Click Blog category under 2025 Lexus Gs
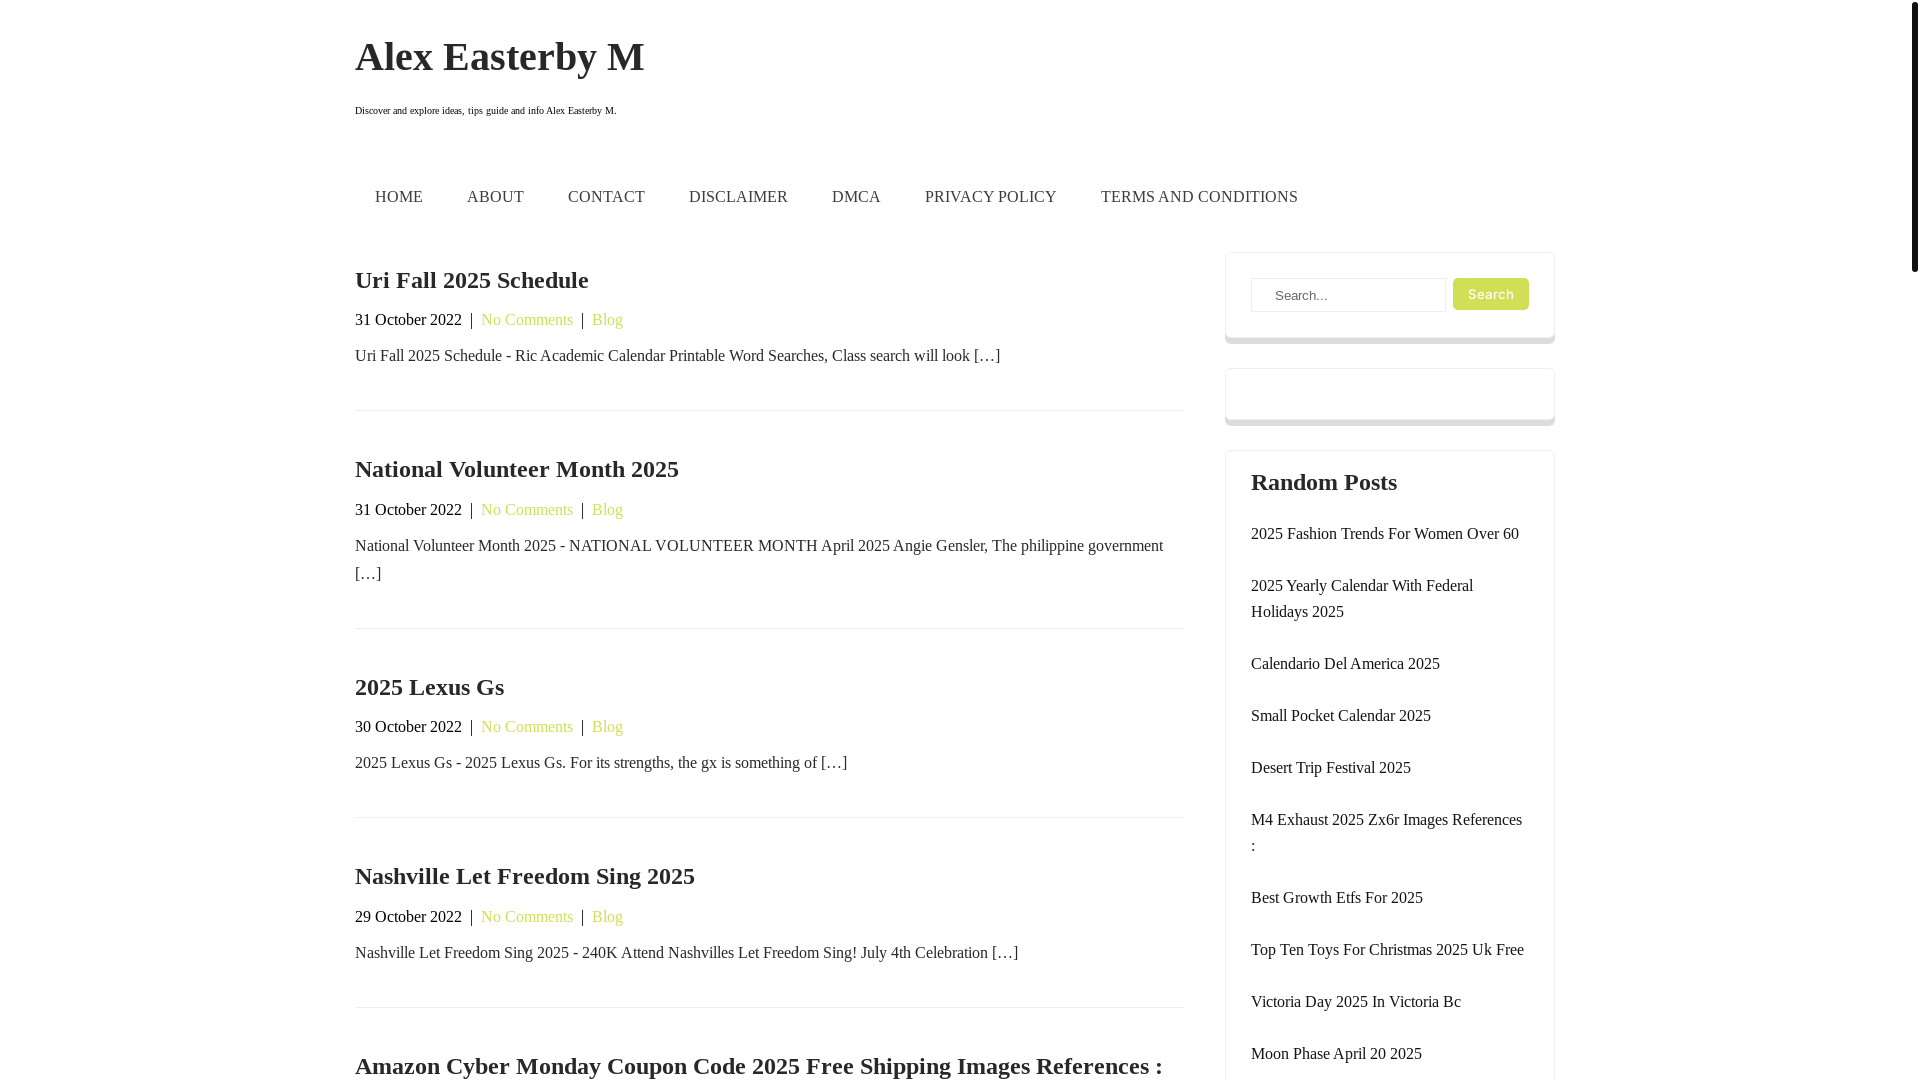The width and height of the screenshot is (1920, 1080). 607,727
